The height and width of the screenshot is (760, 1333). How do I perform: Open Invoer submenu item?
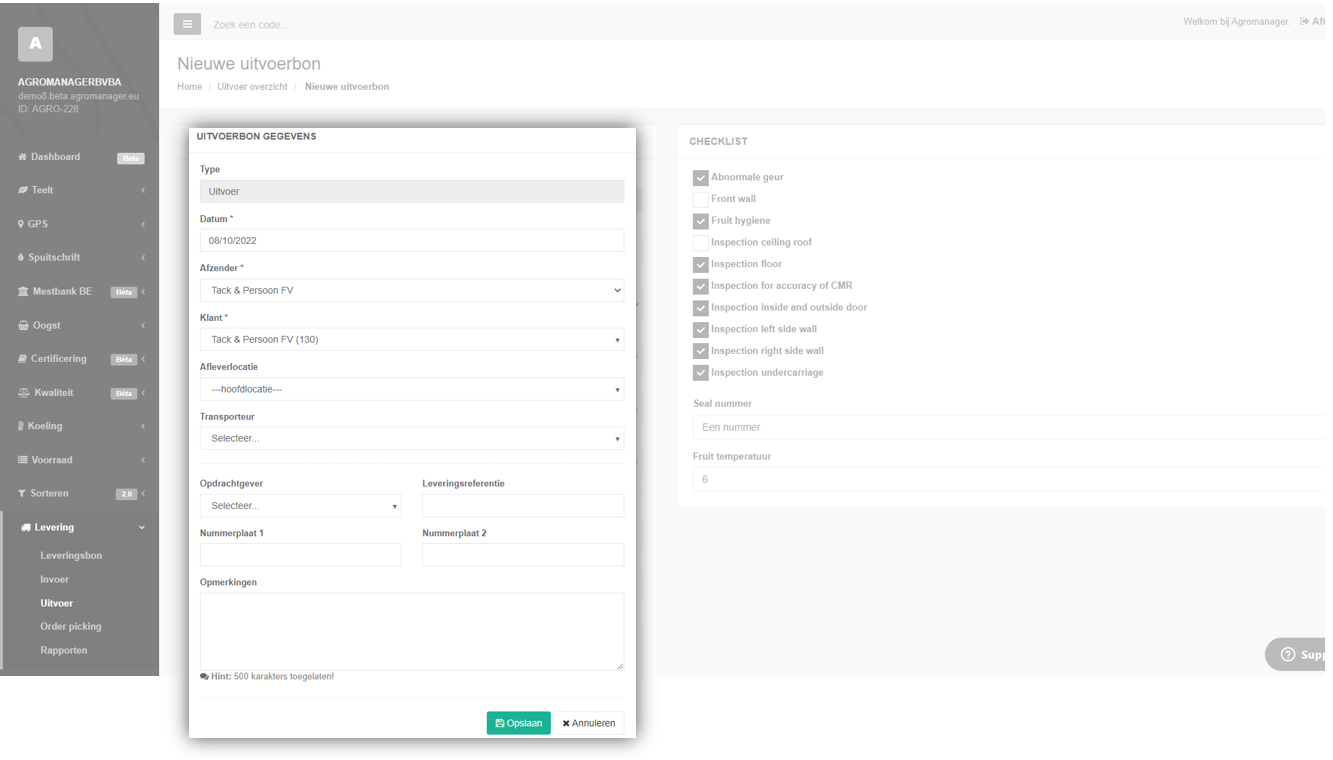55,579
